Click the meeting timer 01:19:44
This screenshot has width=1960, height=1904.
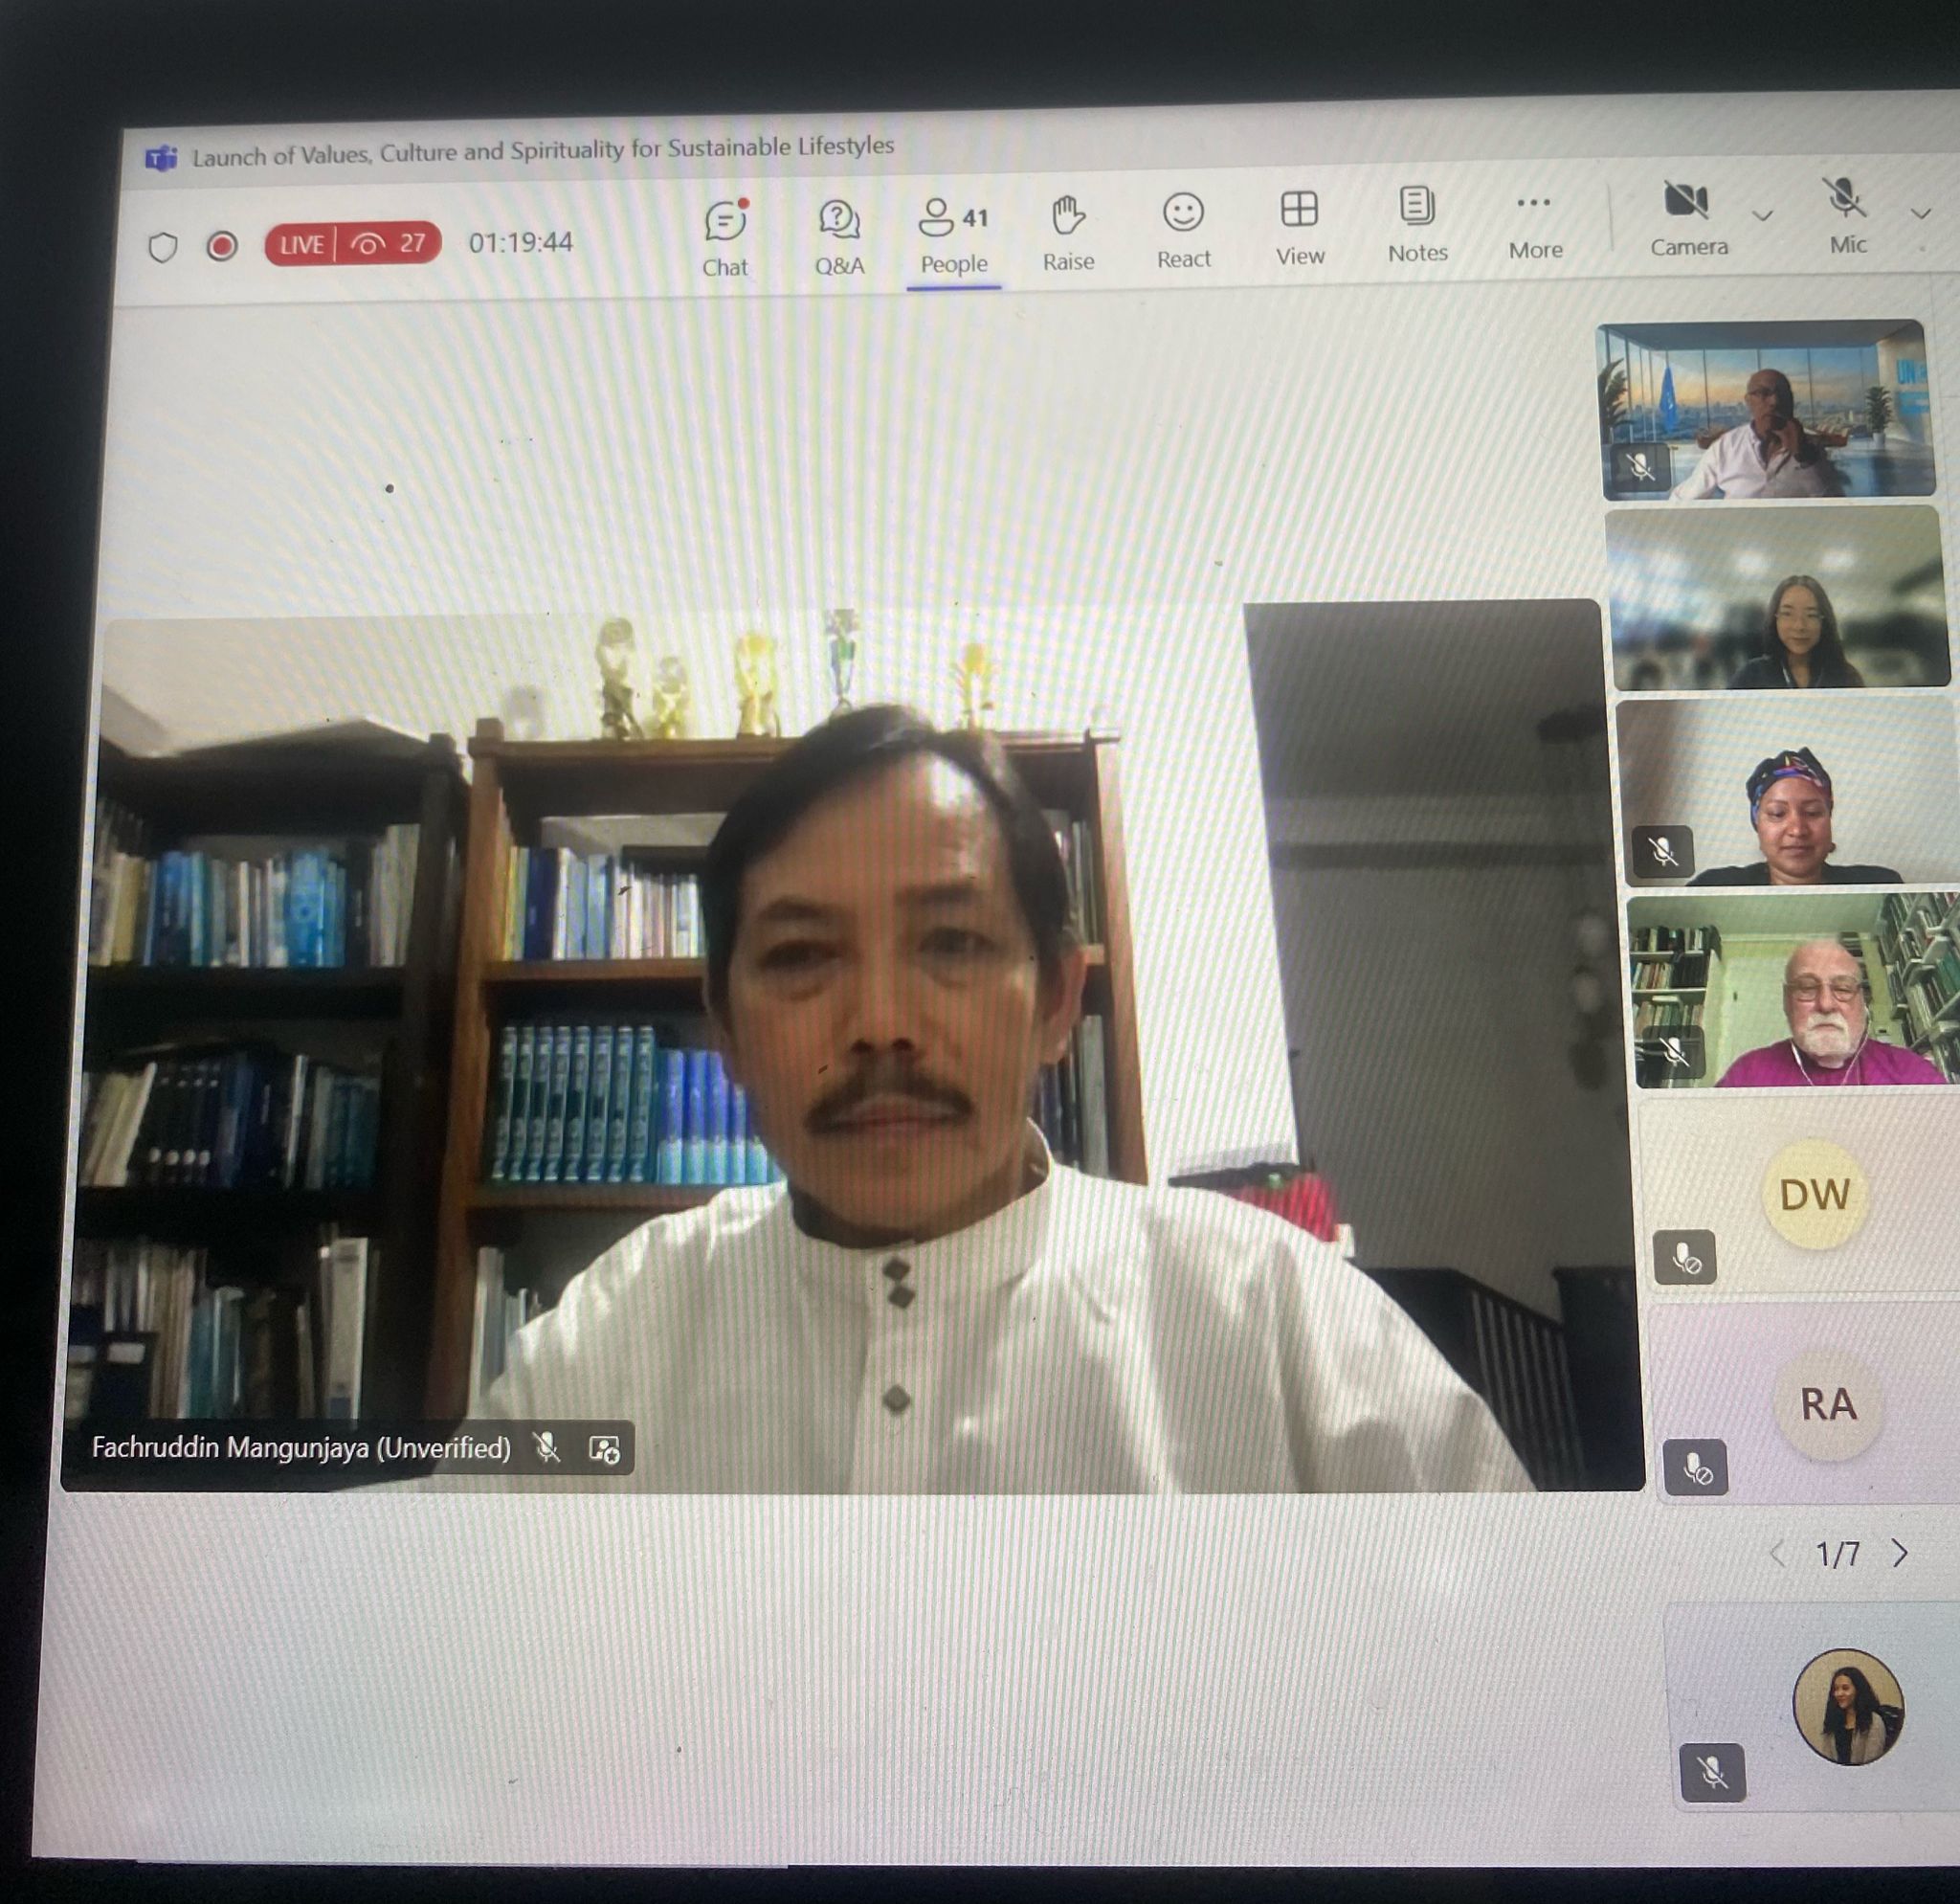(x=520, y=242)
